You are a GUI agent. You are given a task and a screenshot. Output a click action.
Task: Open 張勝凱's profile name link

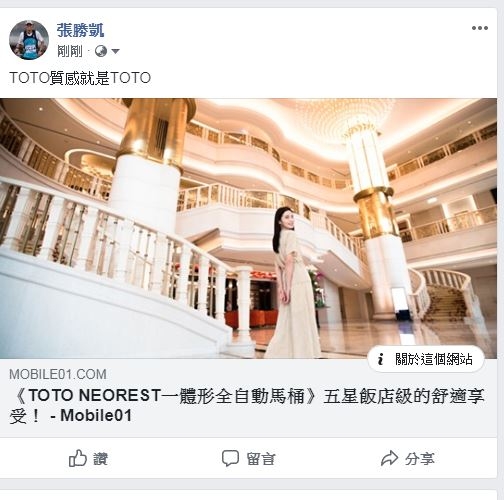click(x=80, y=31)
